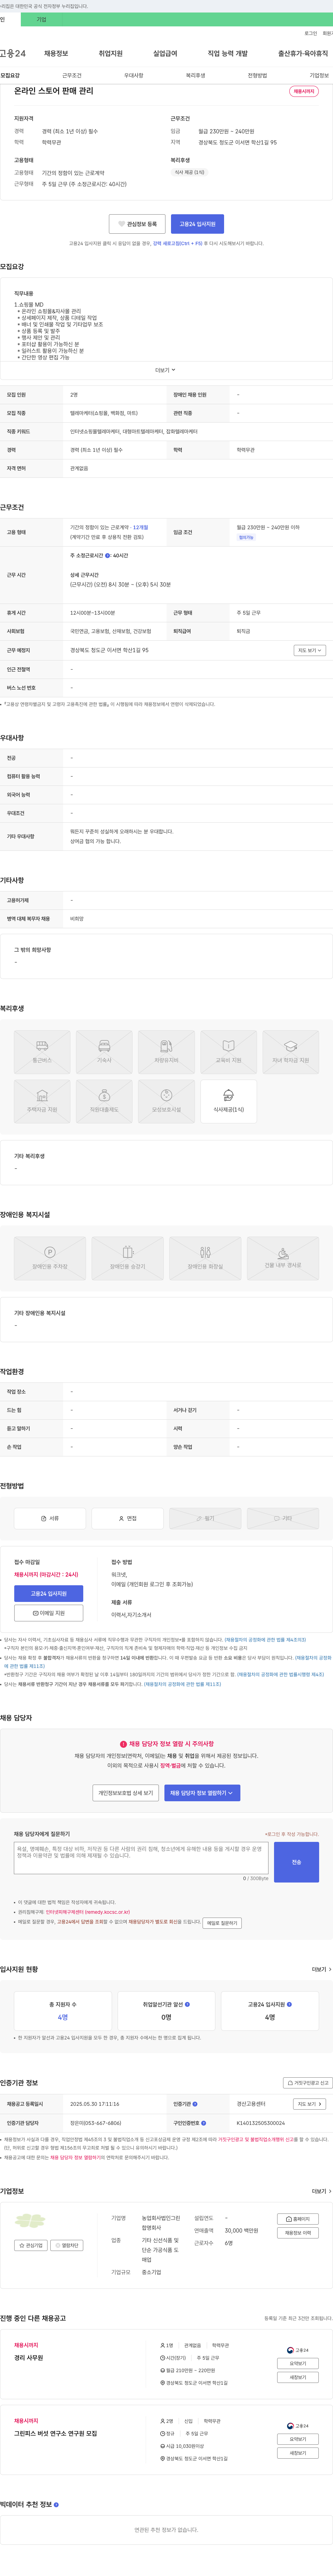Select the 장애인용 화장실 facility icon
Screen dimensions: 333x2576
point(205,1258)
